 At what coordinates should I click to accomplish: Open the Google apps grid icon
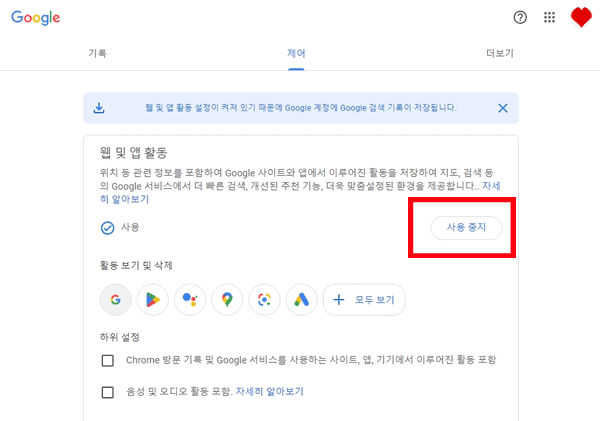coord(549,17)
